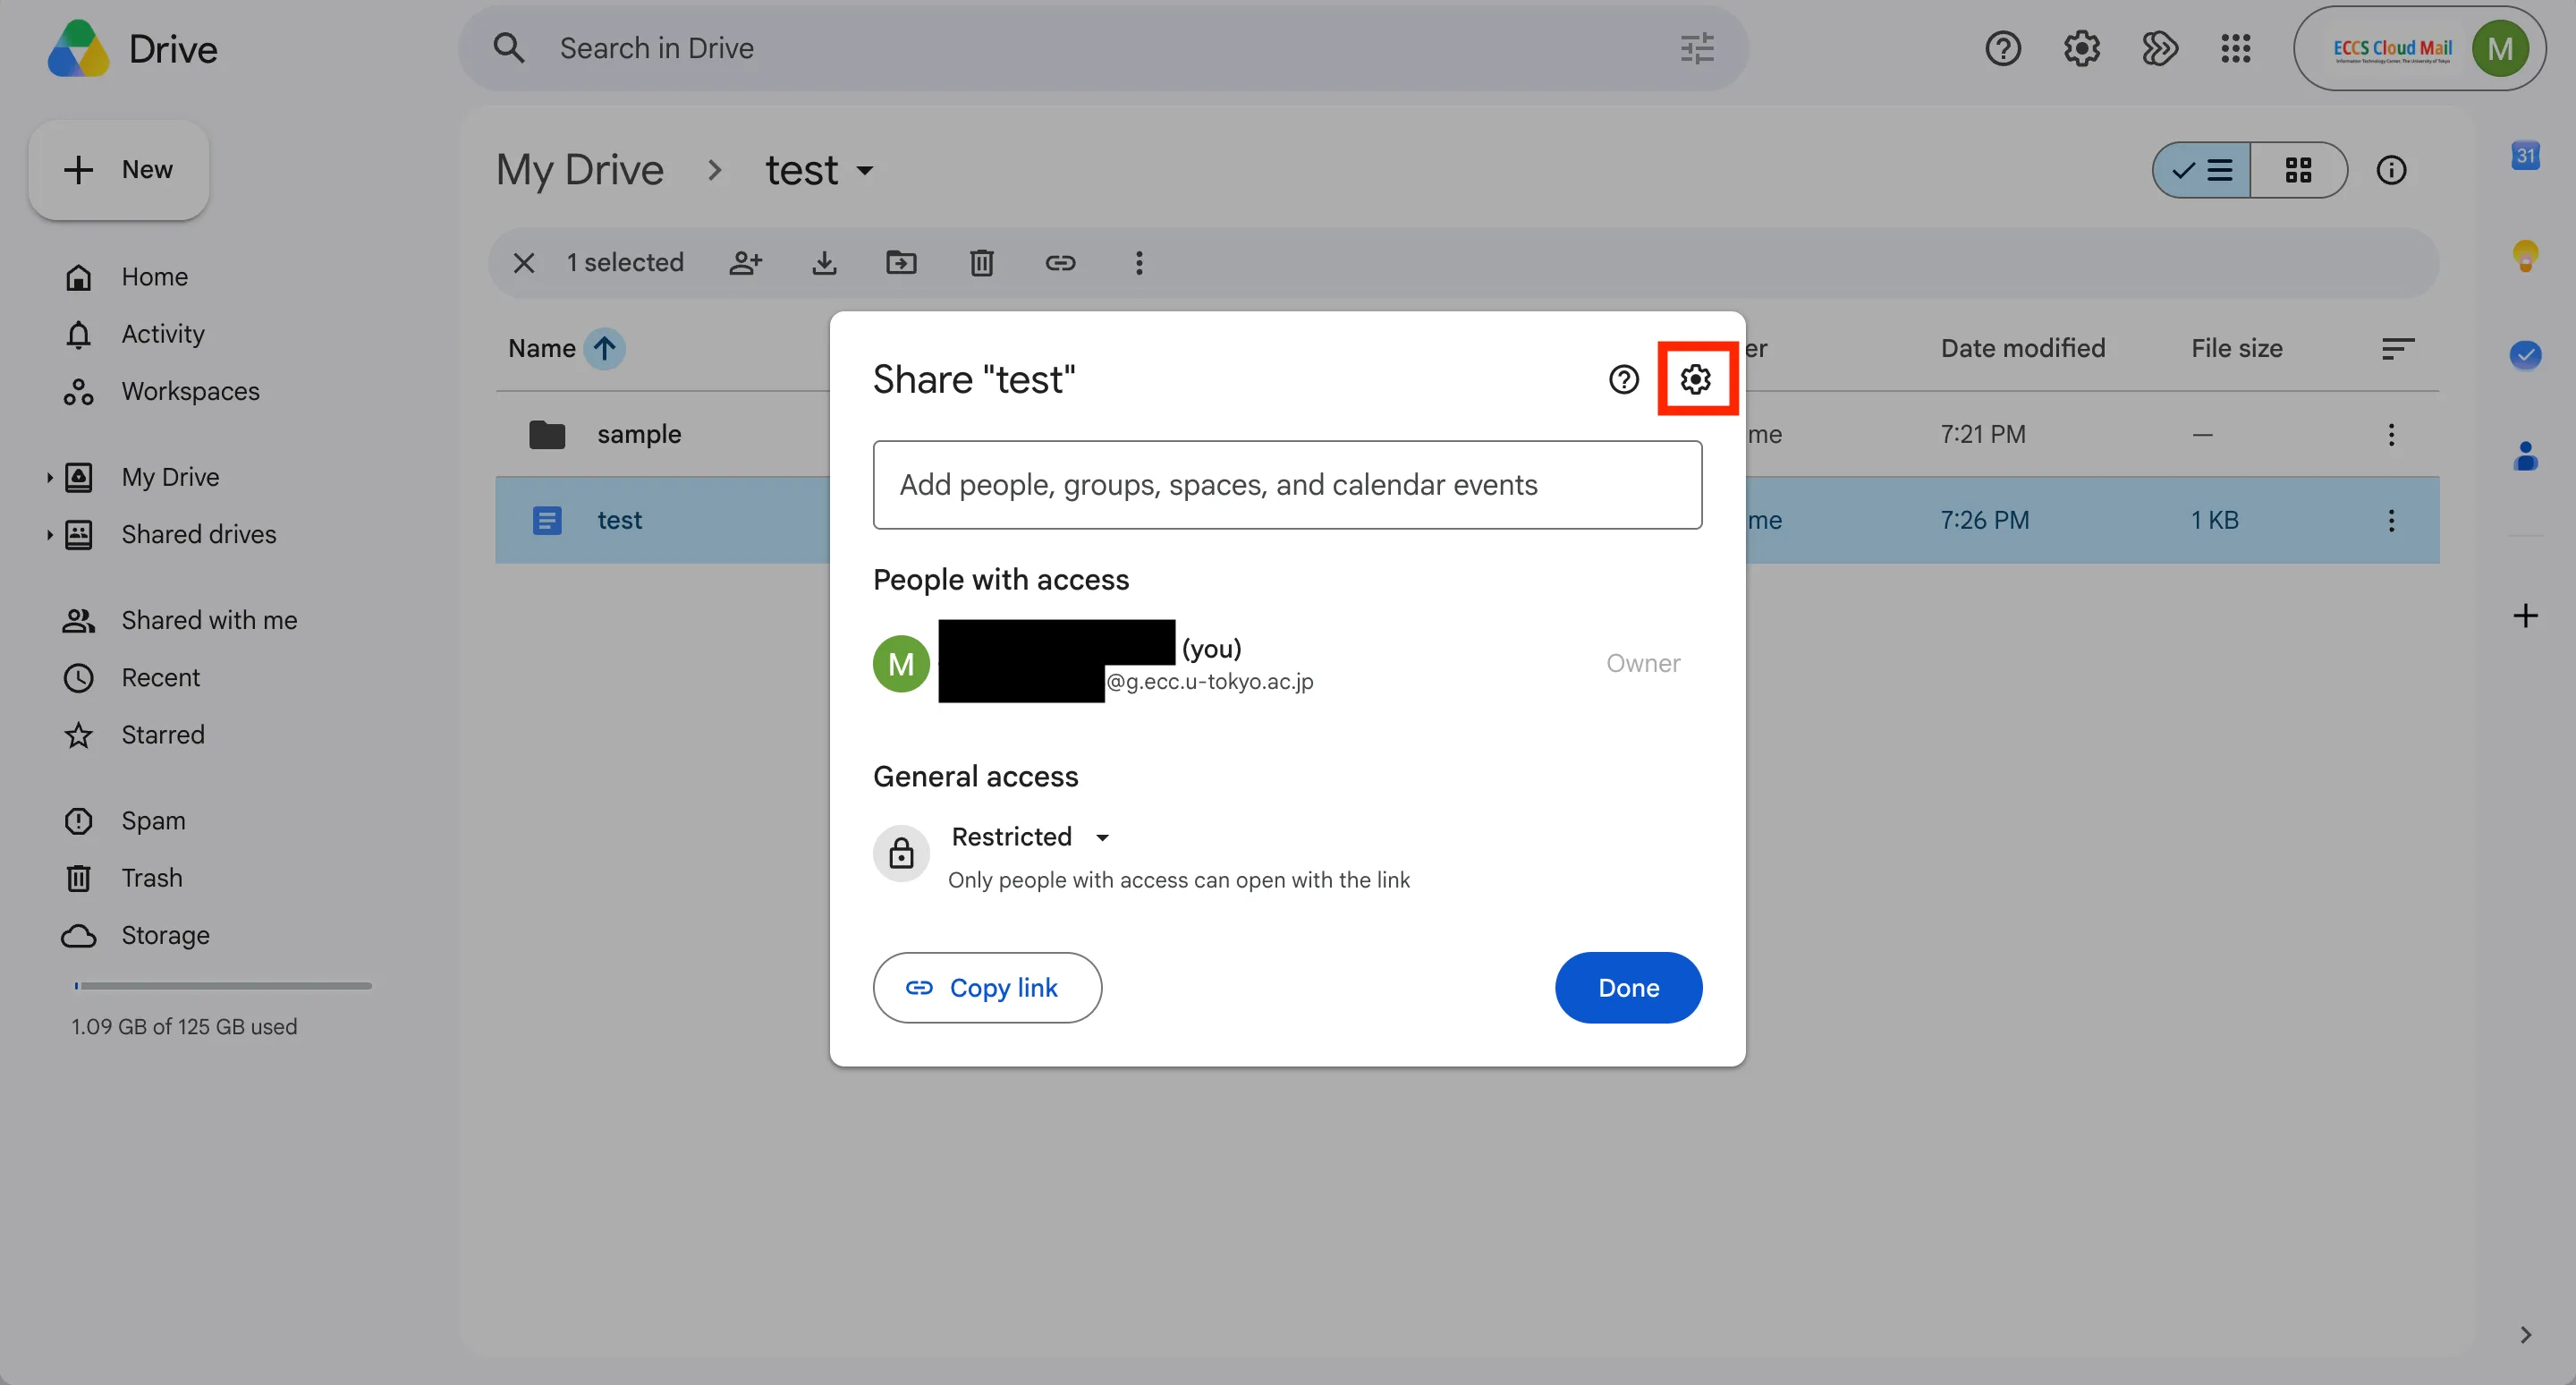This screenshot has height=1385, width=2576.
Task: Open the Google apps grid
Action: point(2236,48)
